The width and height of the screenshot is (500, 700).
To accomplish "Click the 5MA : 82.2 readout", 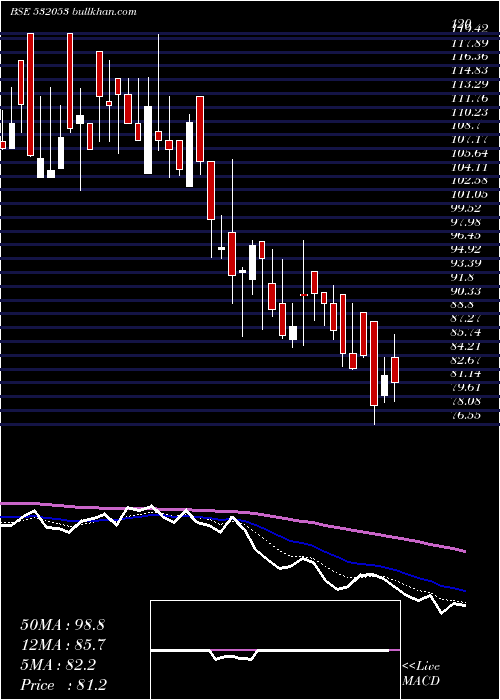I will click(x=58, y=665).
